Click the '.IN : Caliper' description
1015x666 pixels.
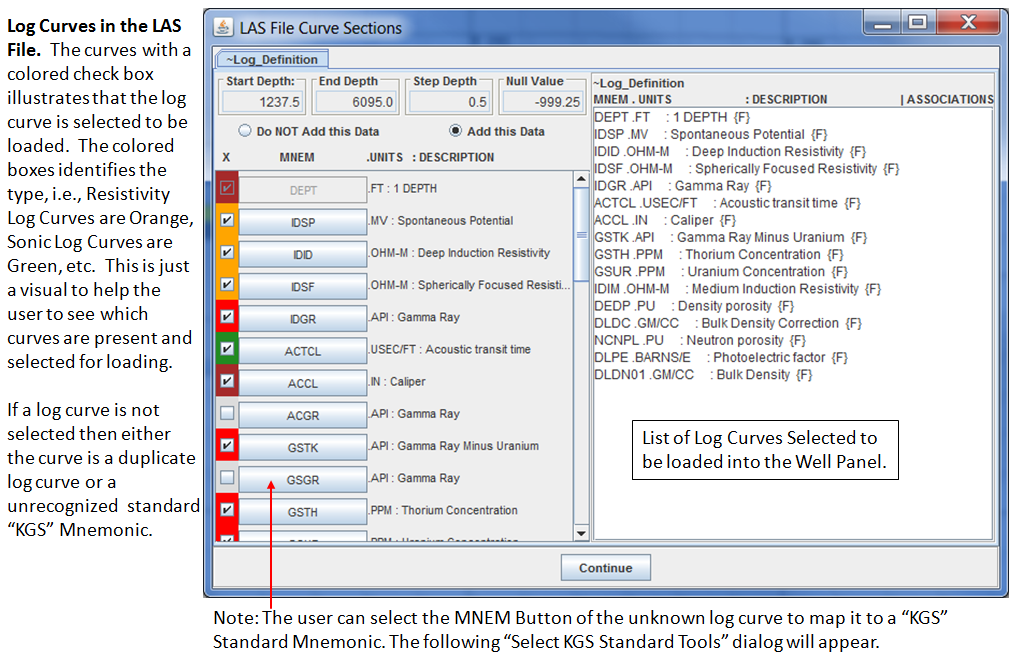pyautogui.click(x=397, y=381)
